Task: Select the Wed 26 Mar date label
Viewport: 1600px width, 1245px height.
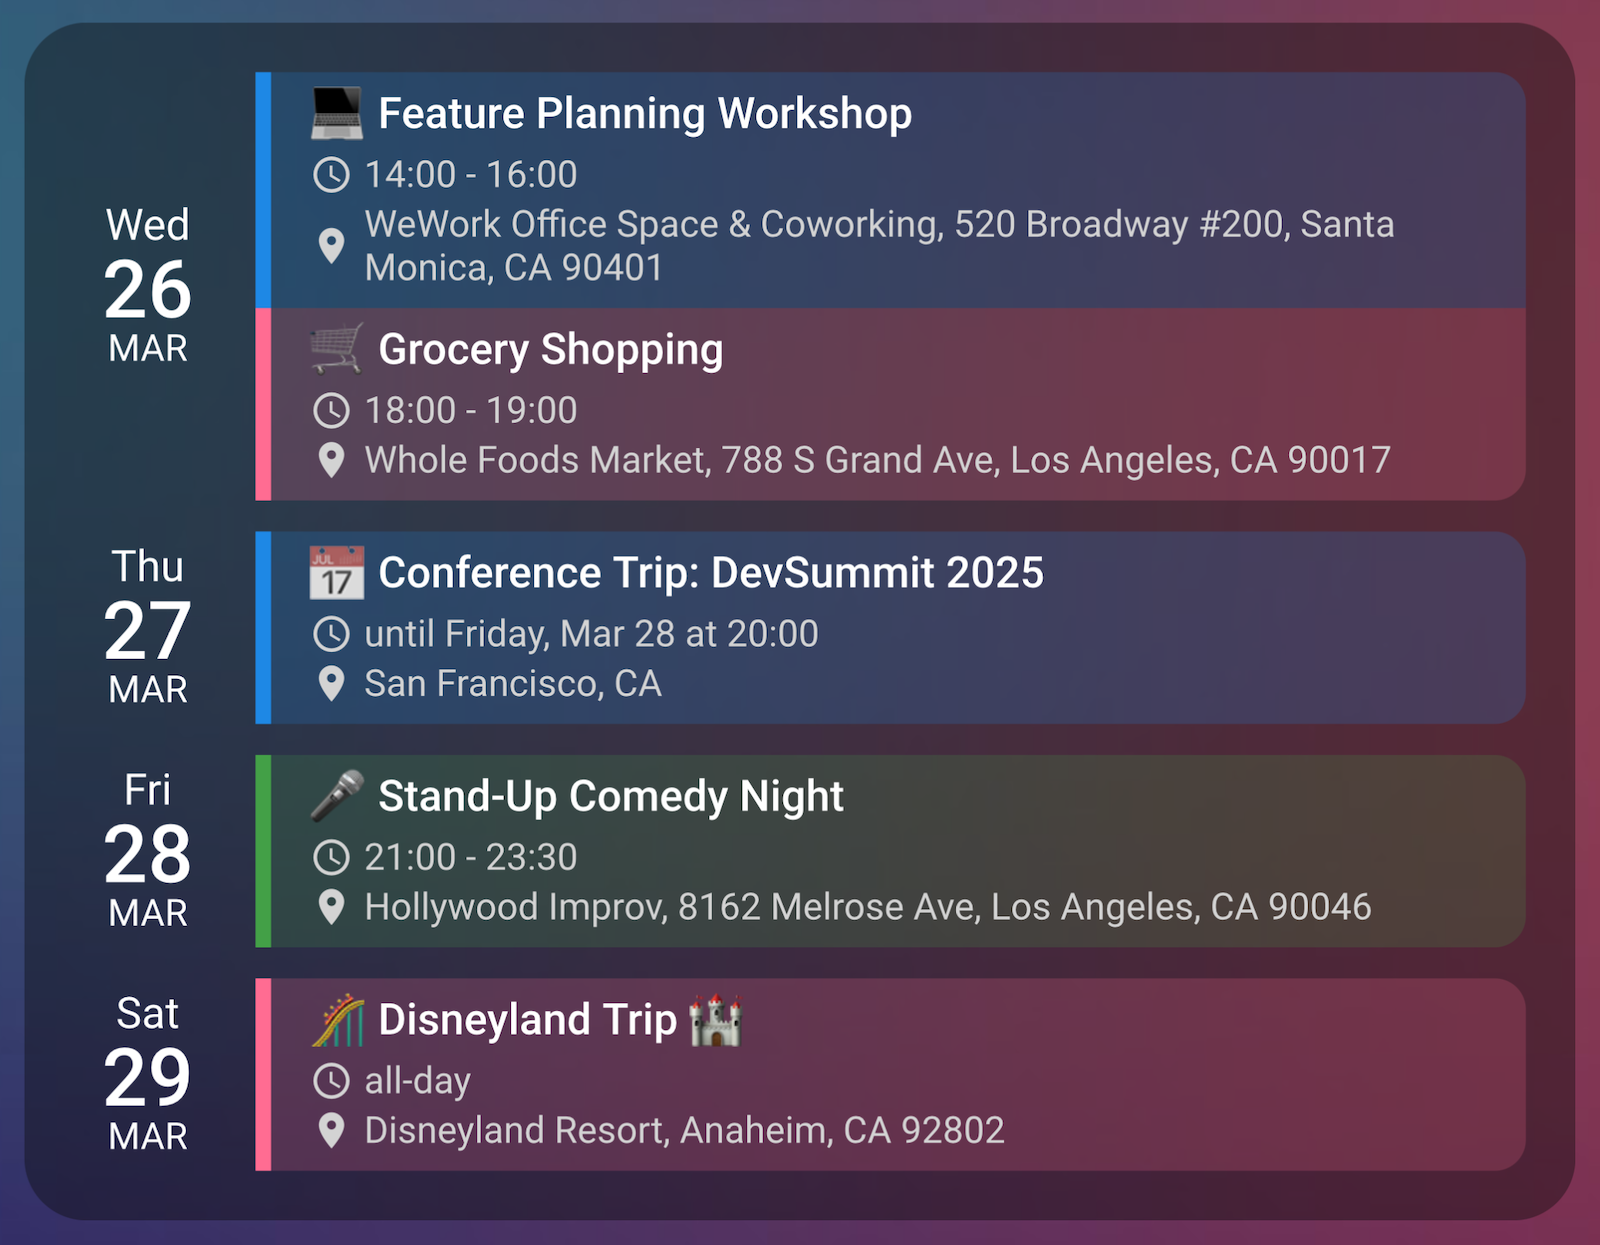Action: tap(148, 287)
